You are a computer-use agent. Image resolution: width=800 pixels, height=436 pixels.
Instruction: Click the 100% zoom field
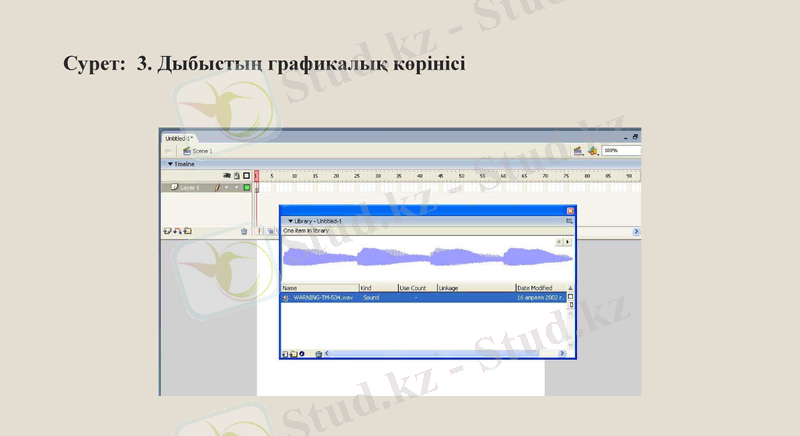coord(621,150)
